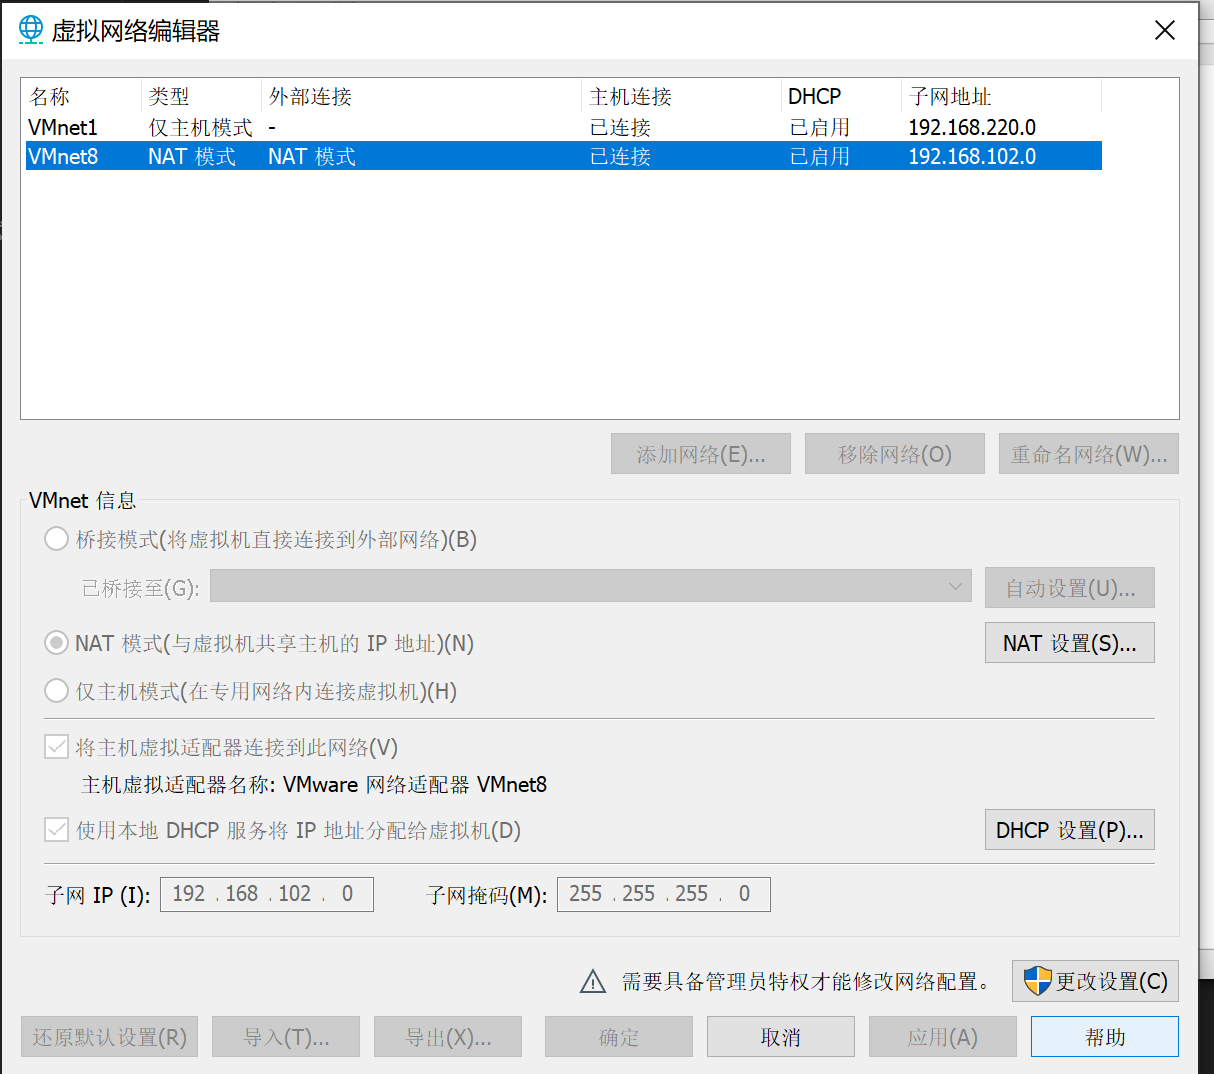Click the 外部连接 column header
Viewport: 1214px width, 1074px height.
click(421, 96)
